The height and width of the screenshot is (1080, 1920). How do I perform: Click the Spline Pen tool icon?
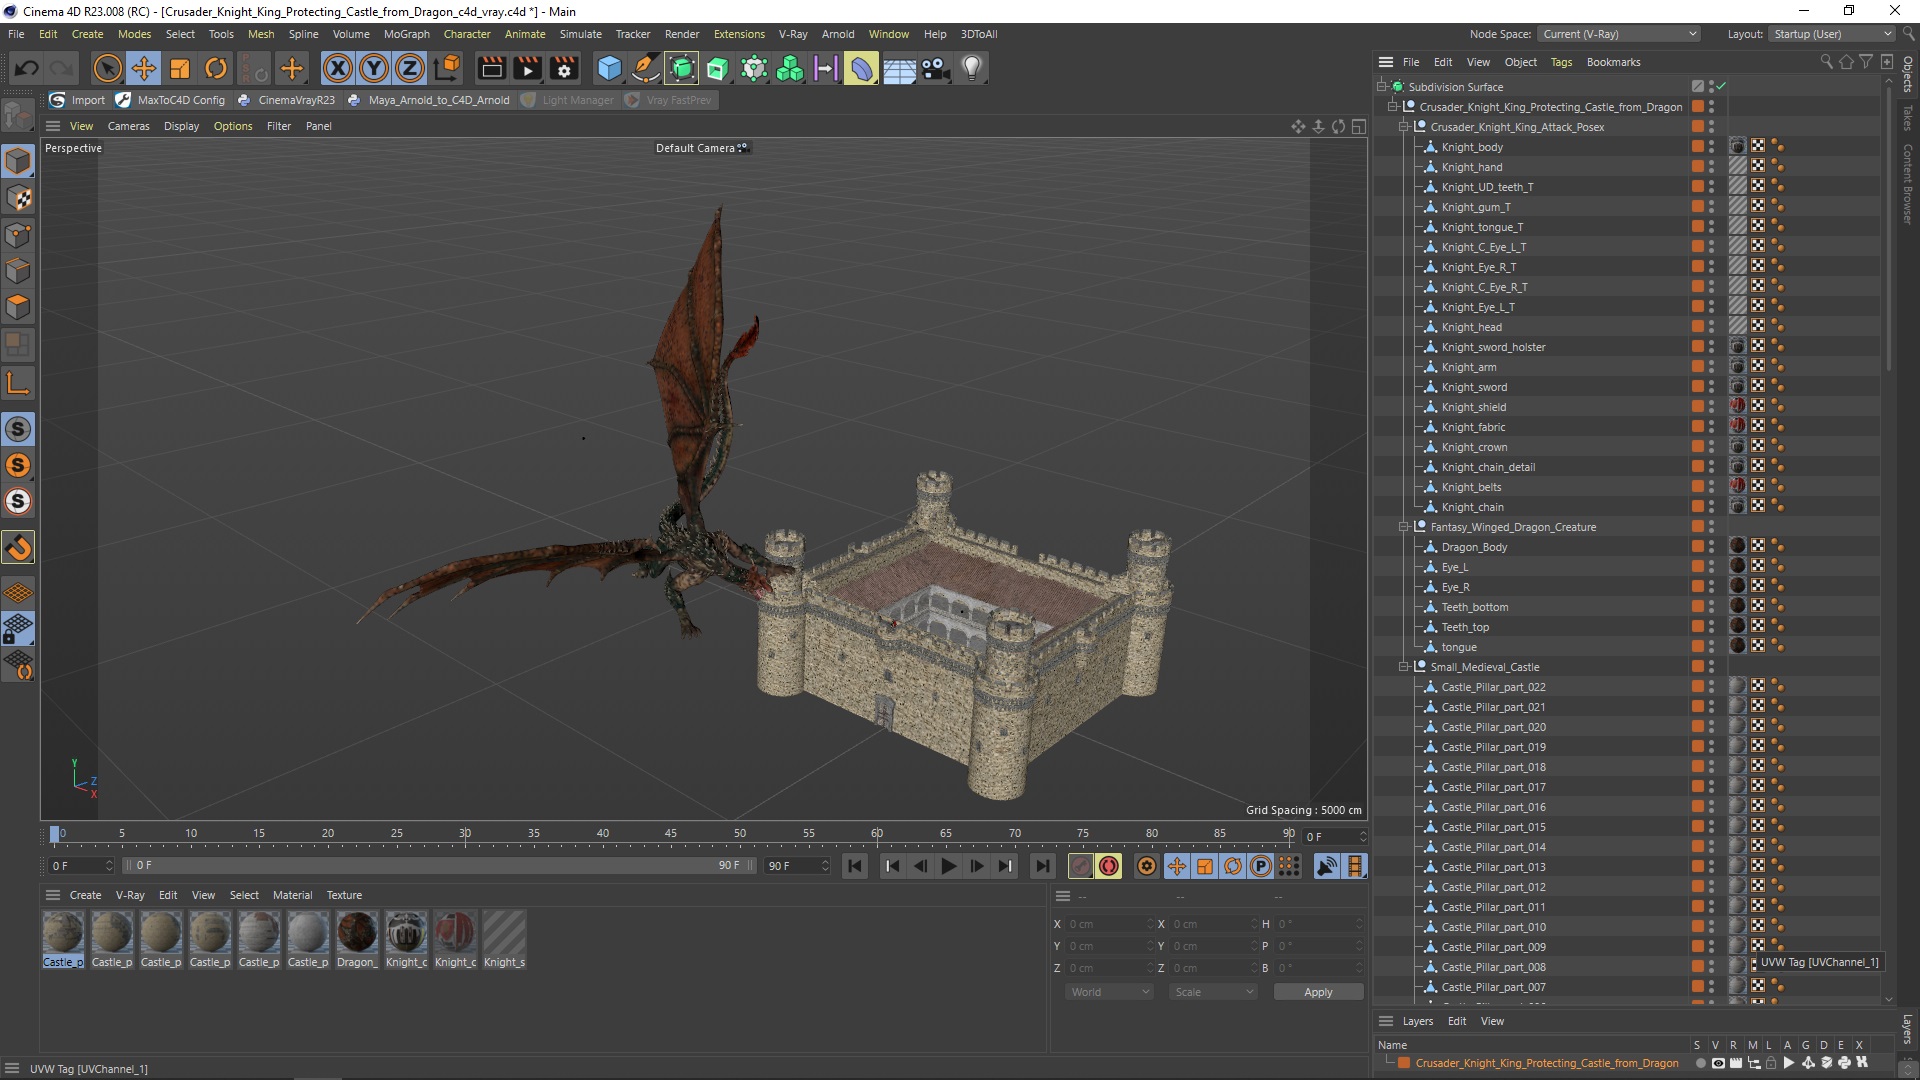(646, 68)
